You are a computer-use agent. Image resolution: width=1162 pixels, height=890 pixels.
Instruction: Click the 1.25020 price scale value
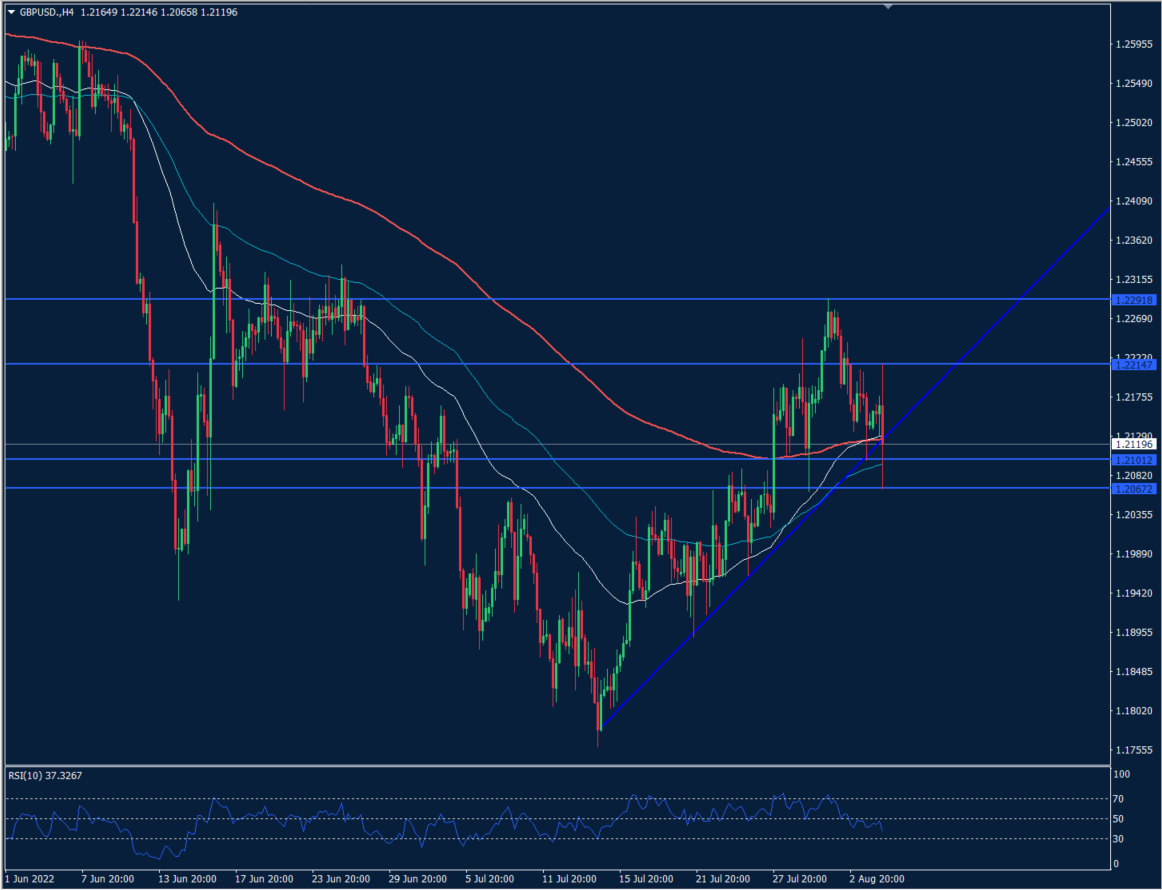pos(1133,122)
